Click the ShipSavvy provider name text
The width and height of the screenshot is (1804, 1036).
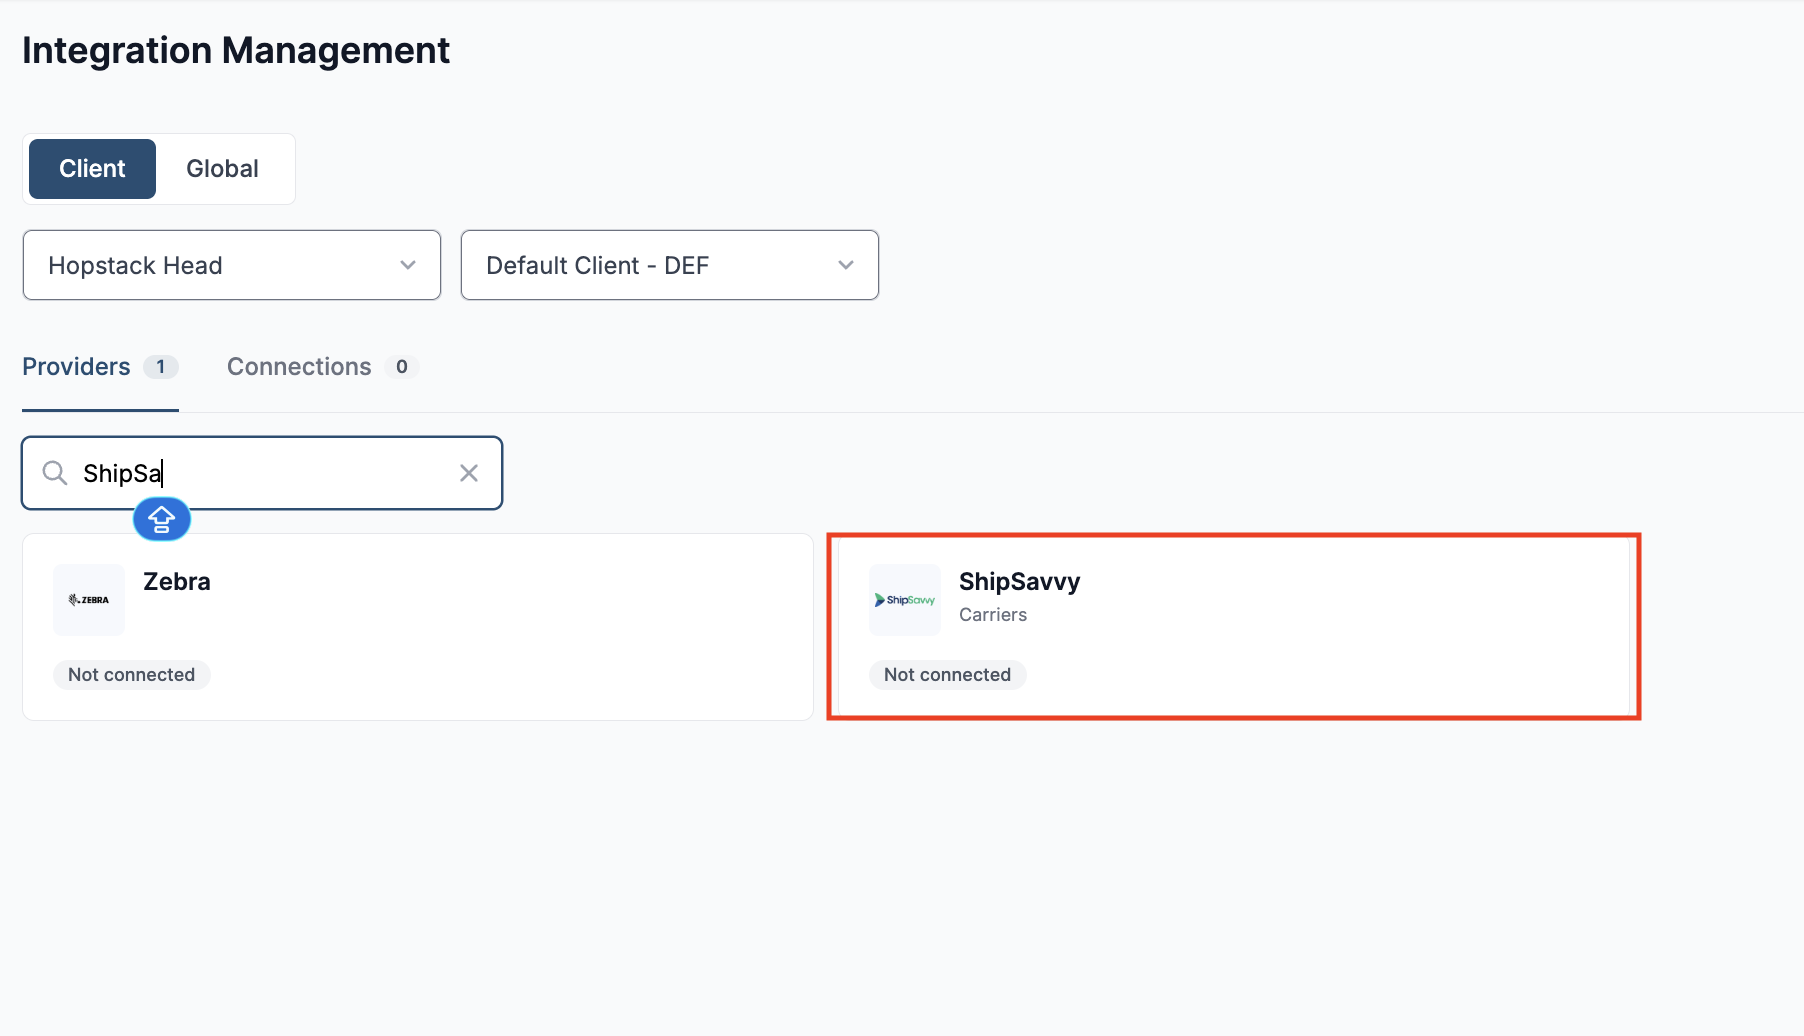click(1020, 582)
